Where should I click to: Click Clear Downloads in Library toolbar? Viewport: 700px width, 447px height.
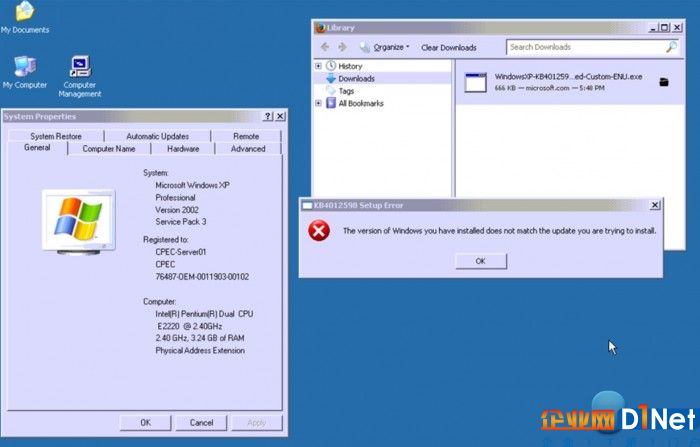coord(449,47)
